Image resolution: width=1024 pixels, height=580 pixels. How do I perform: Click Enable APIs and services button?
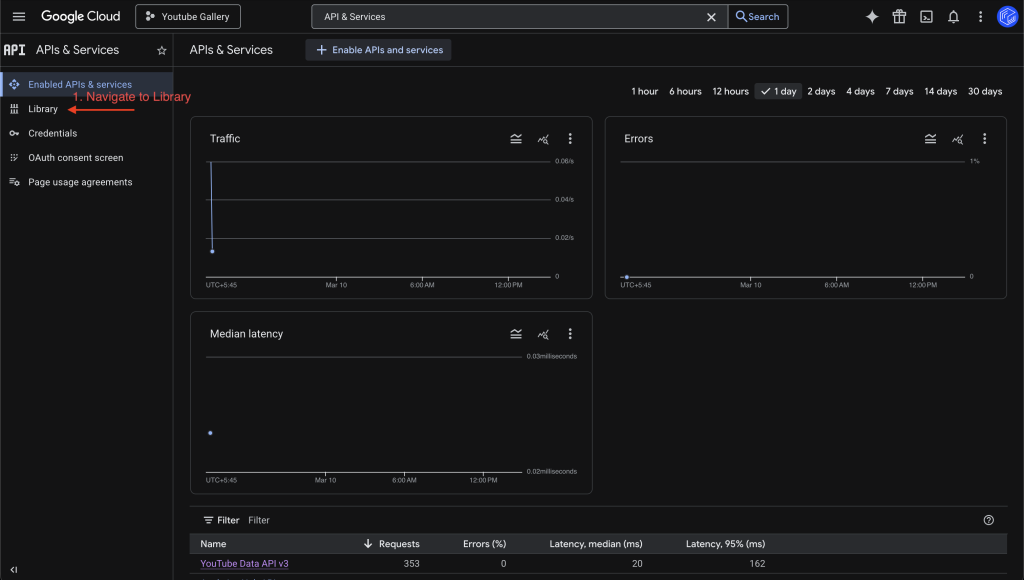pos(378,50)
